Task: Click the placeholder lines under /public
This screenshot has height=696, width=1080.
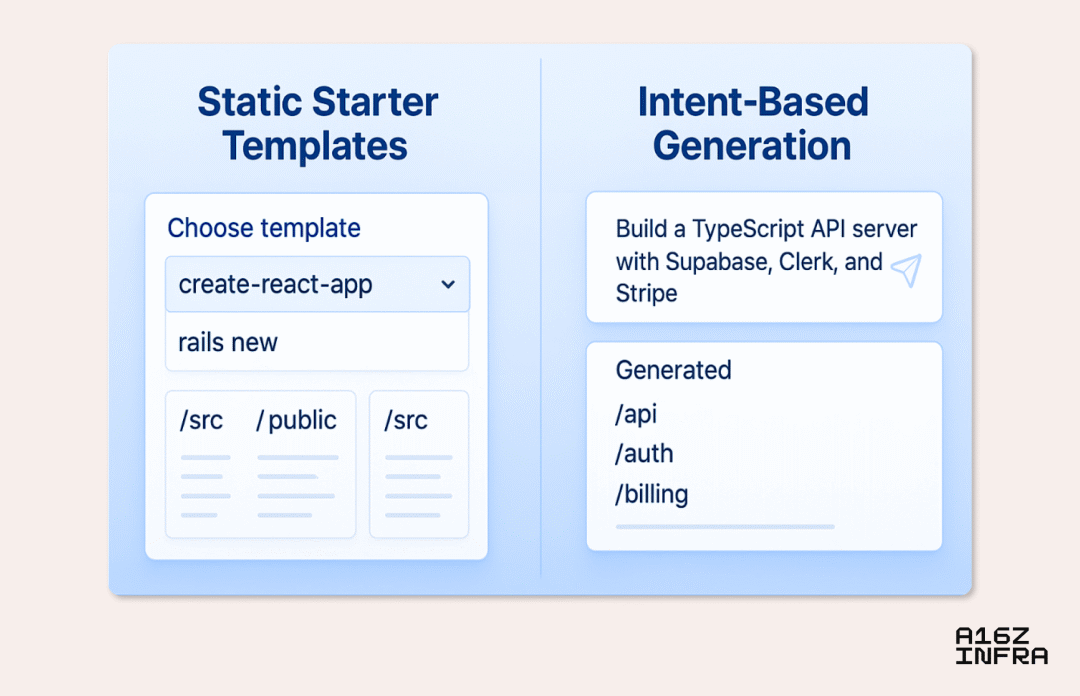Action: click(298, 486)
